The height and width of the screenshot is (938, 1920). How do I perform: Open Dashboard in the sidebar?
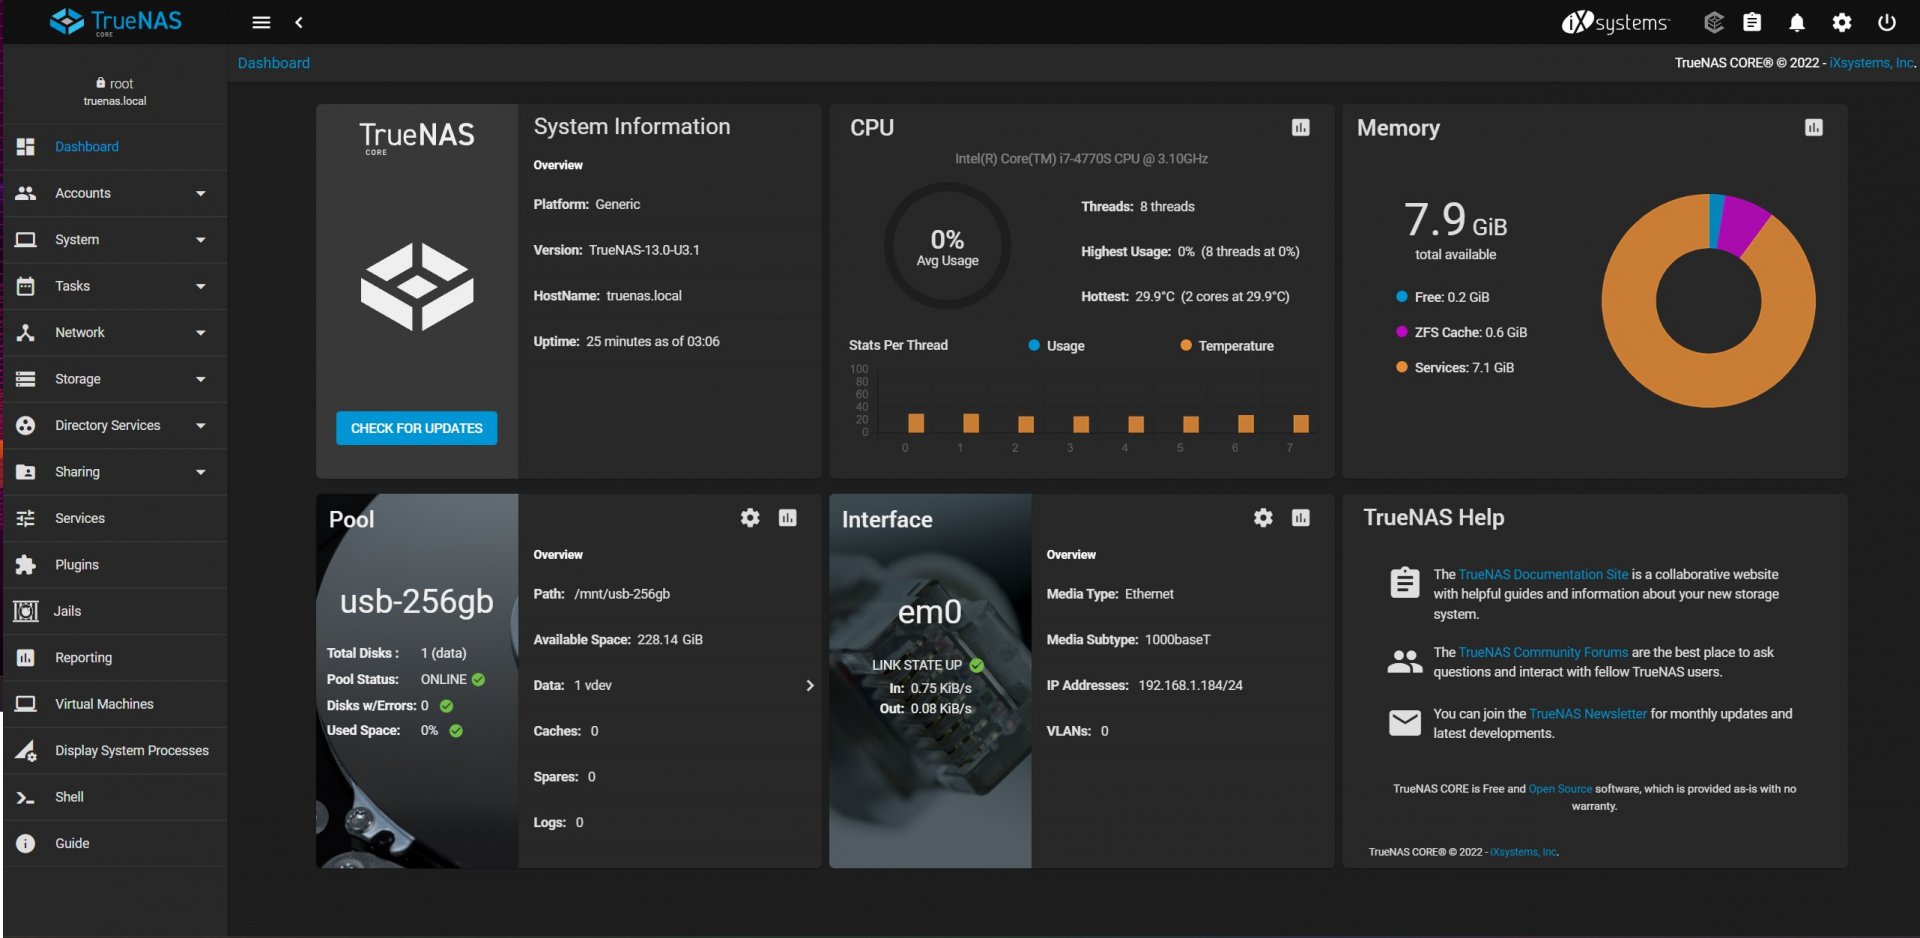[x=115, y=147]
